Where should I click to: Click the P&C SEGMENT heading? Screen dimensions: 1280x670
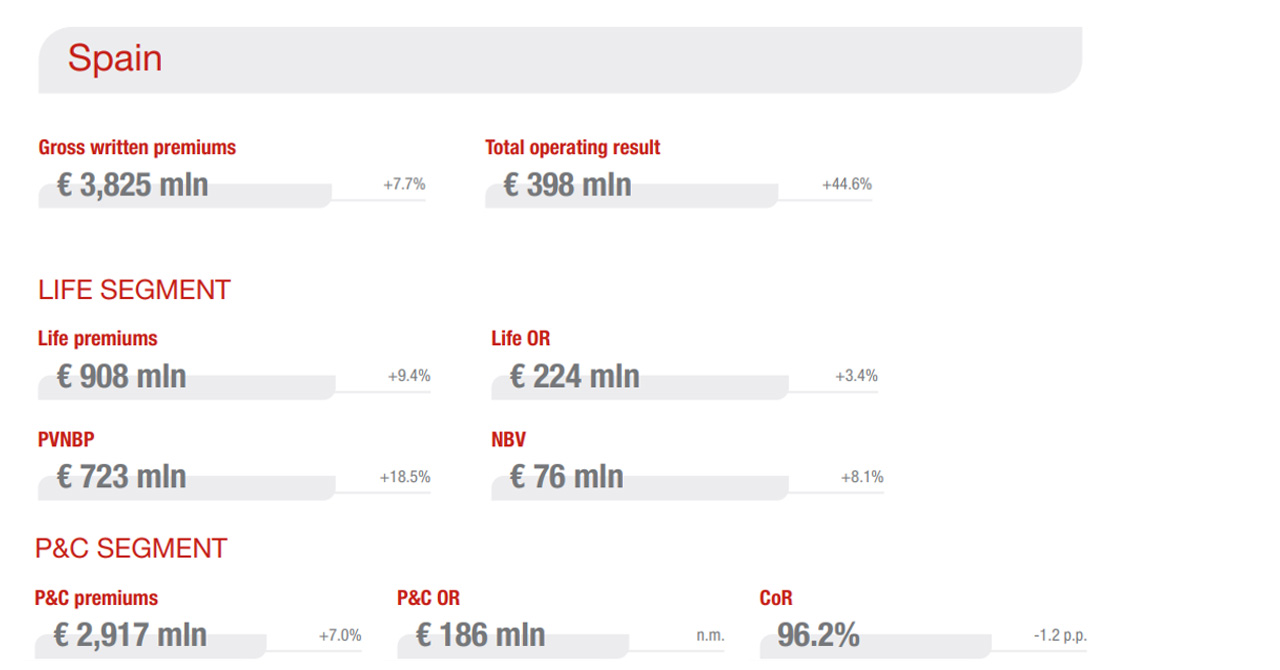131,549
